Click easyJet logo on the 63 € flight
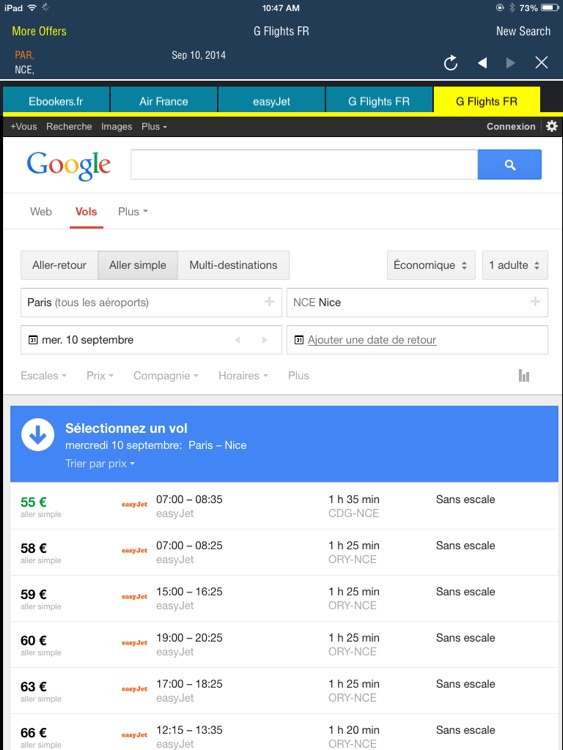The width and height of the screenshot is (563, 750). pos(134,689)
